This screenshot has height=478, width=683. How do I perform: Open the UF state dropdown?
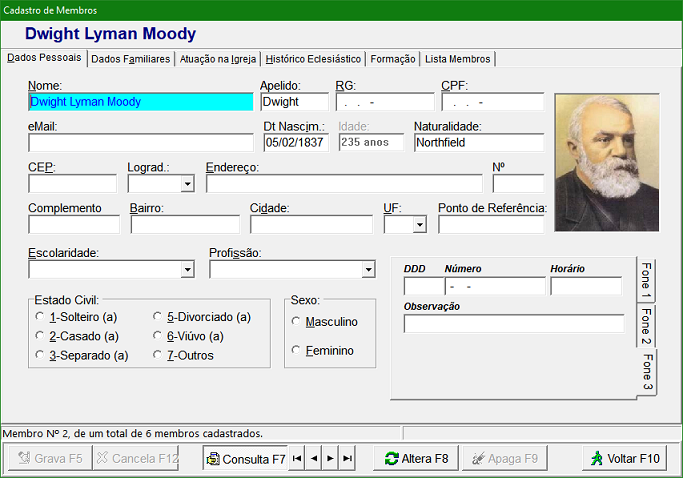tap(419, 224)
